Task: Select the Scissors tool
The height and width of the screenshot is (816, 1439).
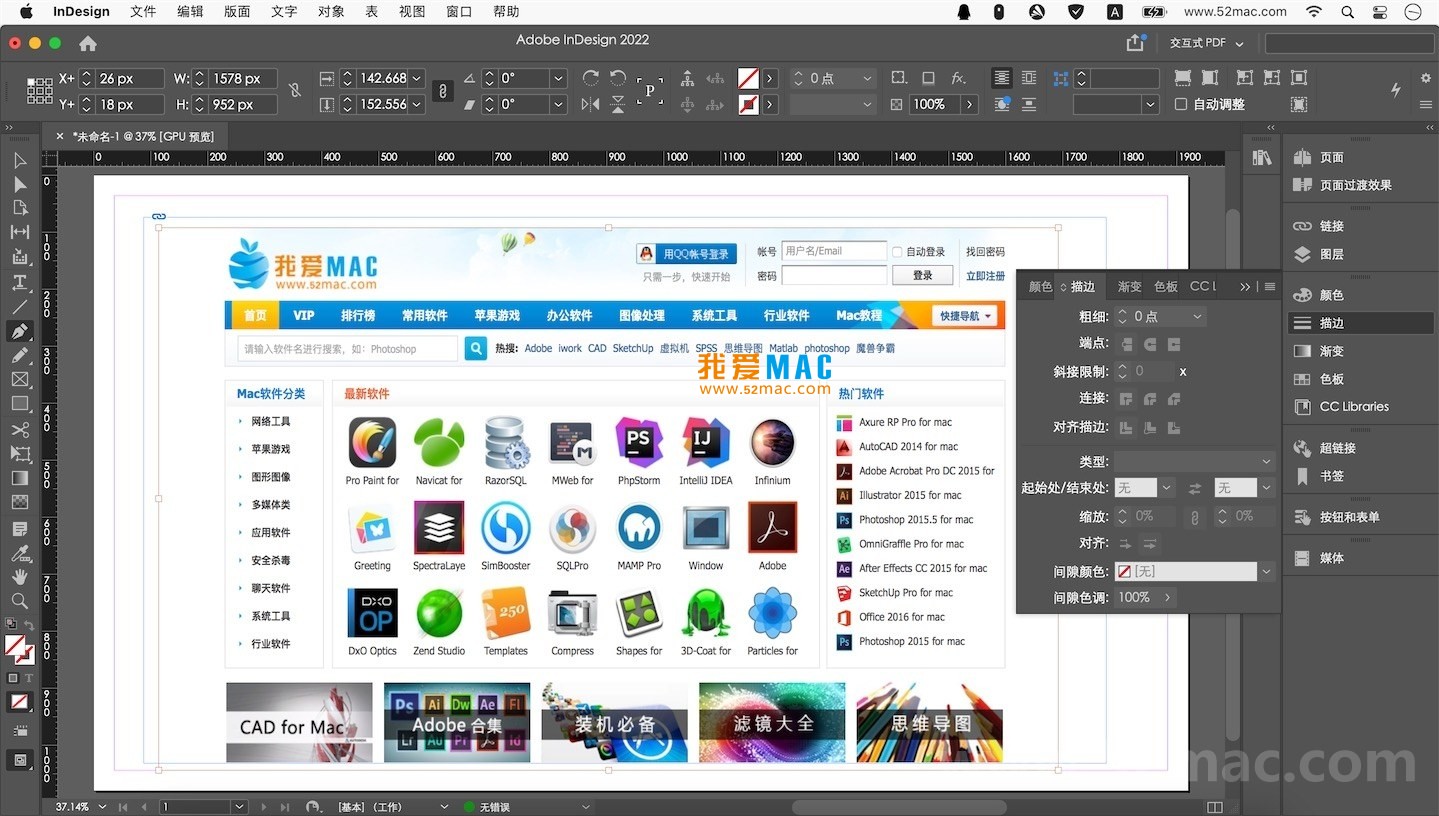Action: click(19, 429)
